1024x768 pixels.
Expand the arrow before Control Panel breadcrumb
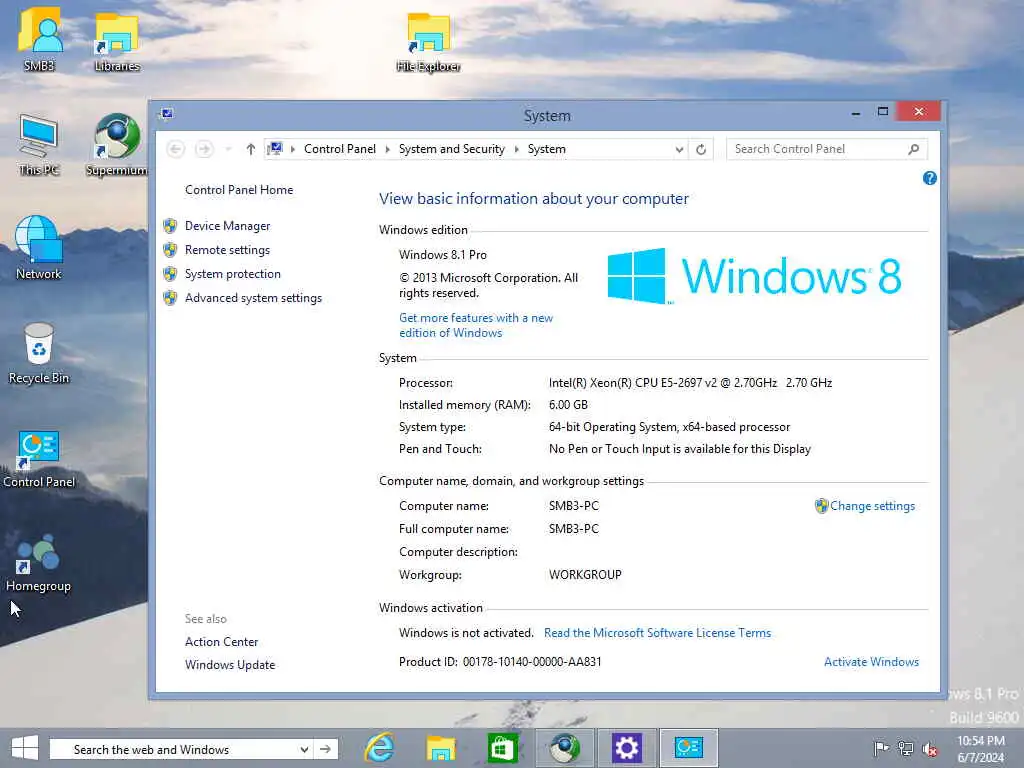pos(293,149)
